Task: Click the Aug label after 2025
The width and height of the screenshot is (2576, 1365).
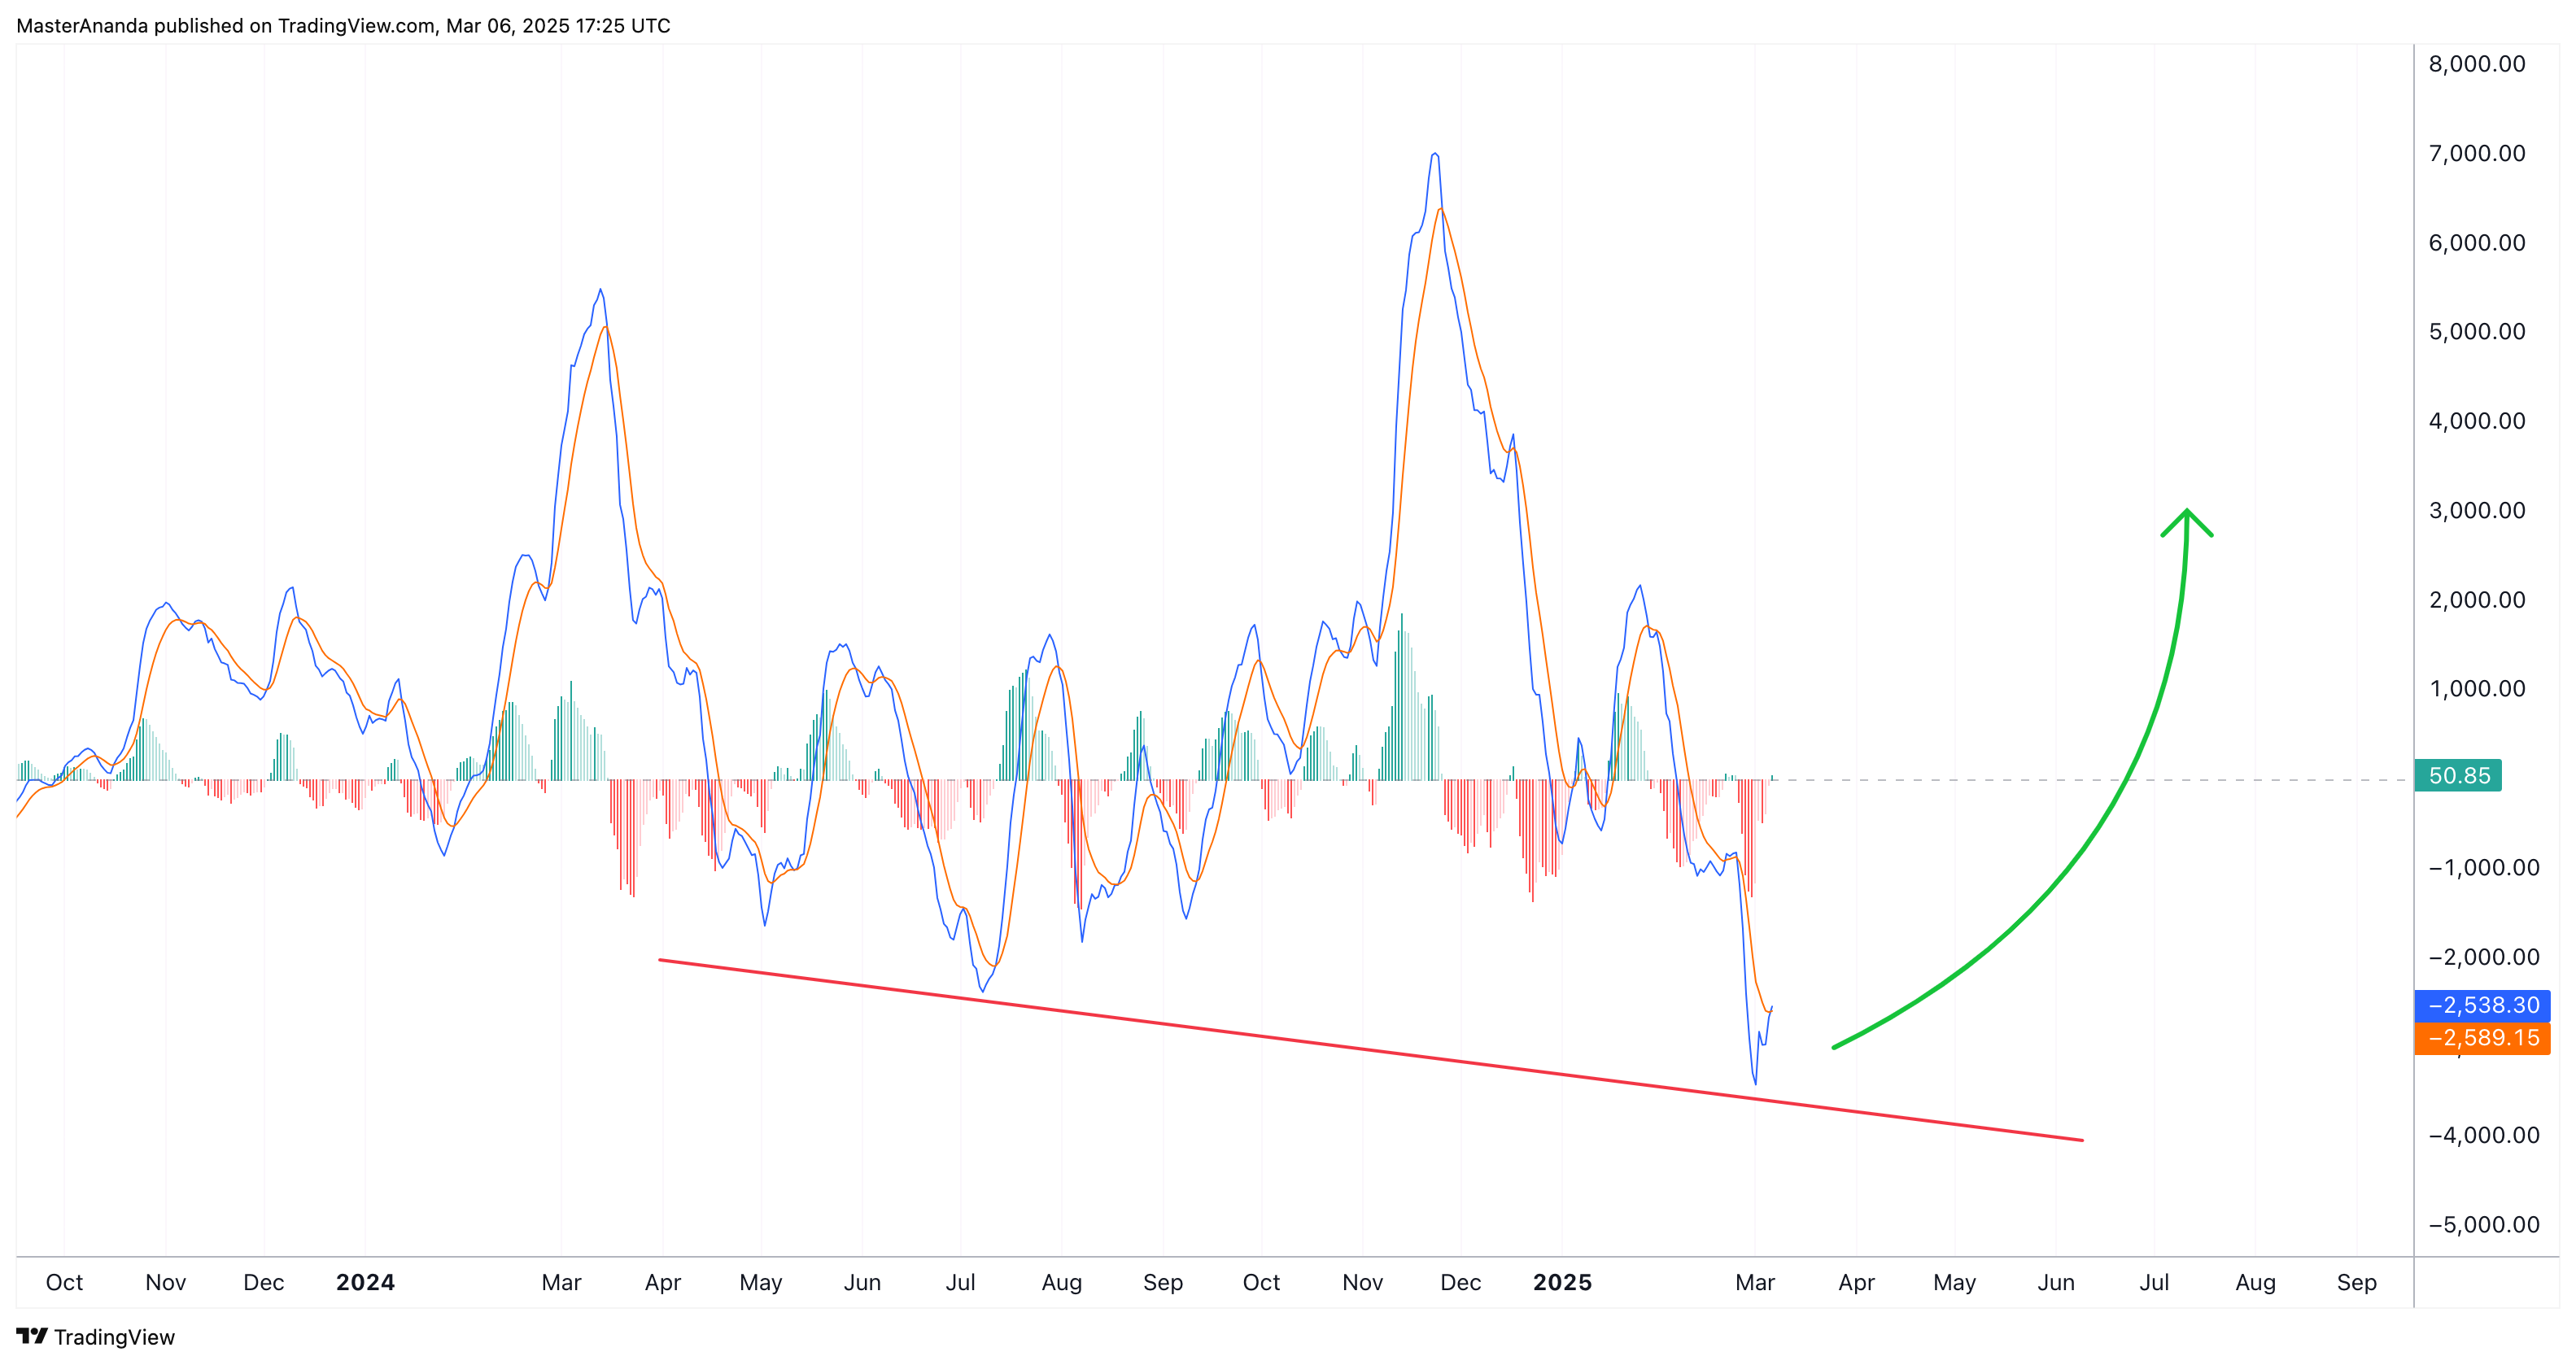Action: point(2255,1283)
